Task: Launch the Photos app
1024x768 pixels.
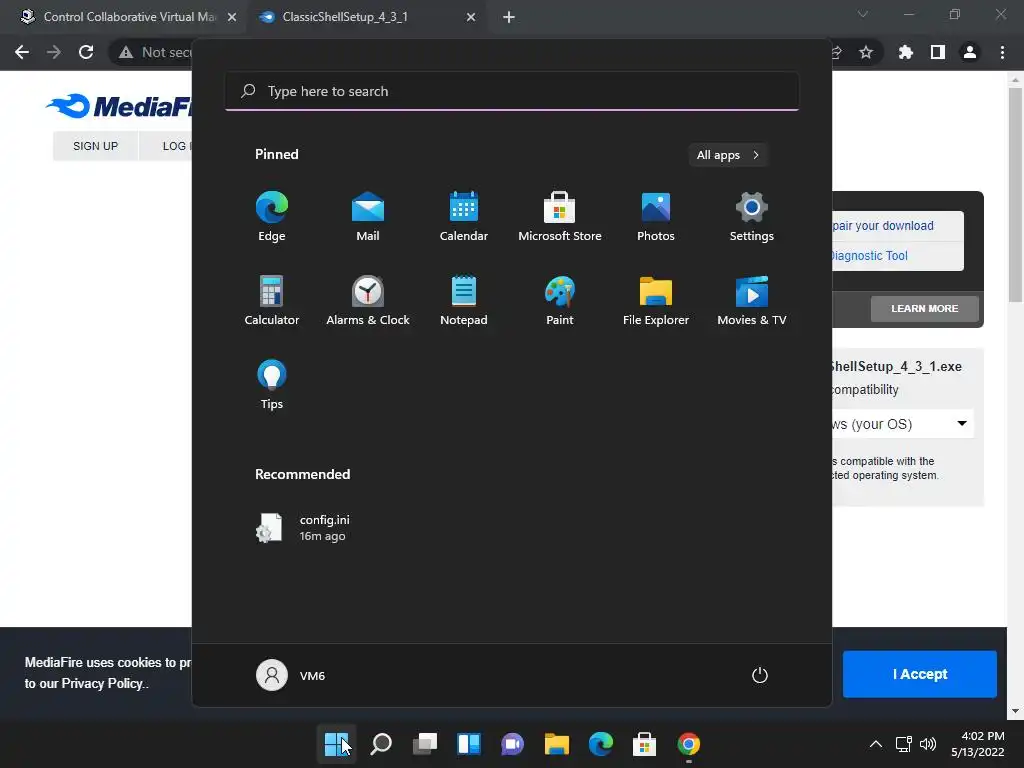Action: pos(656,217)
